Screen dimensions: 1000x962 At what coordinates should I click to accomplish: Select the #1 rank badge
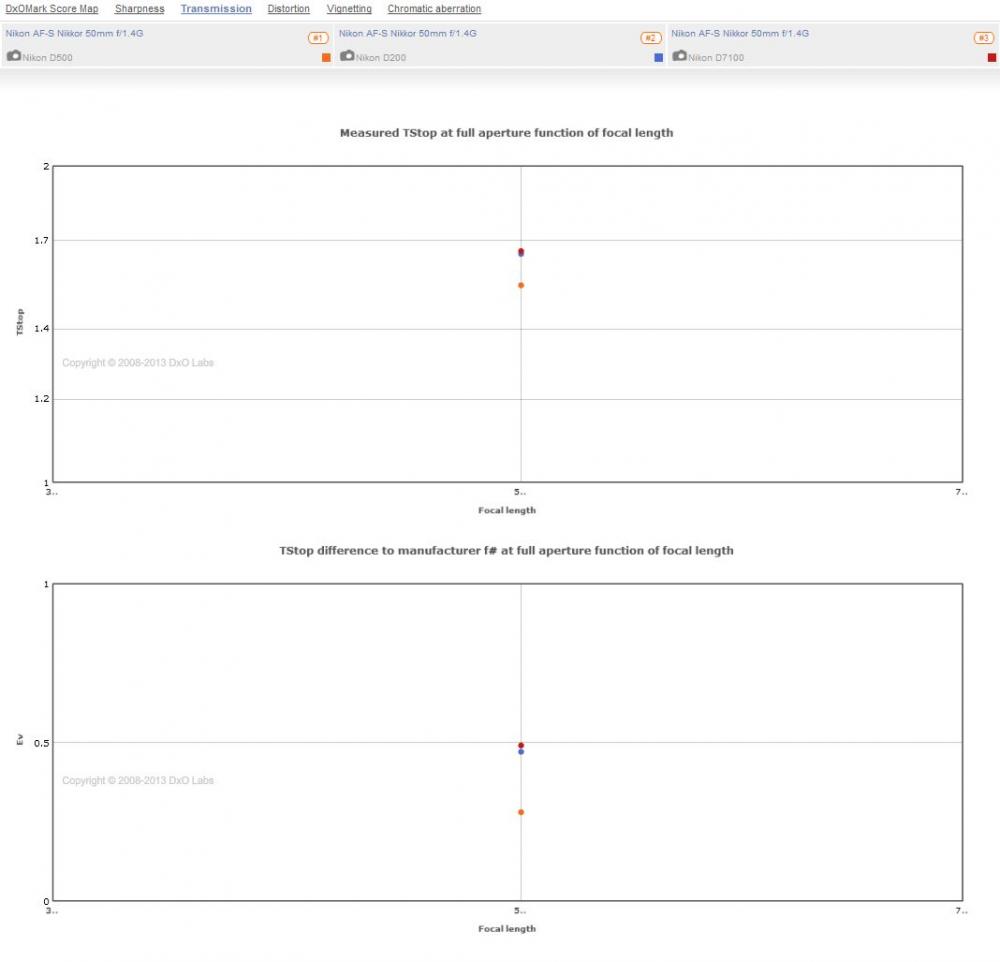318,38
